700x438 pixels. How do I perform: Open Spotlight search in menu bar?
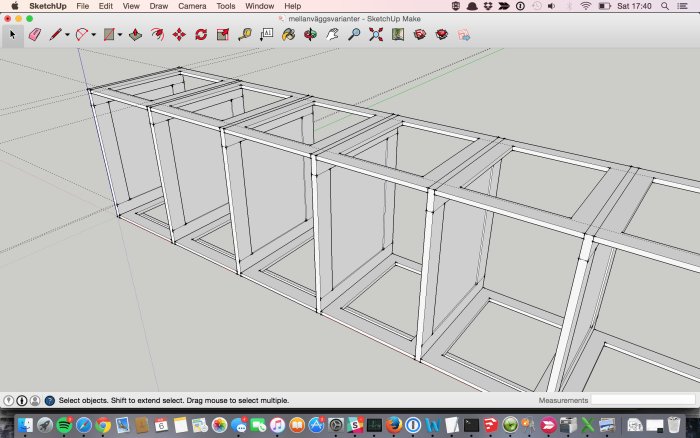click(x=665, y=6)
